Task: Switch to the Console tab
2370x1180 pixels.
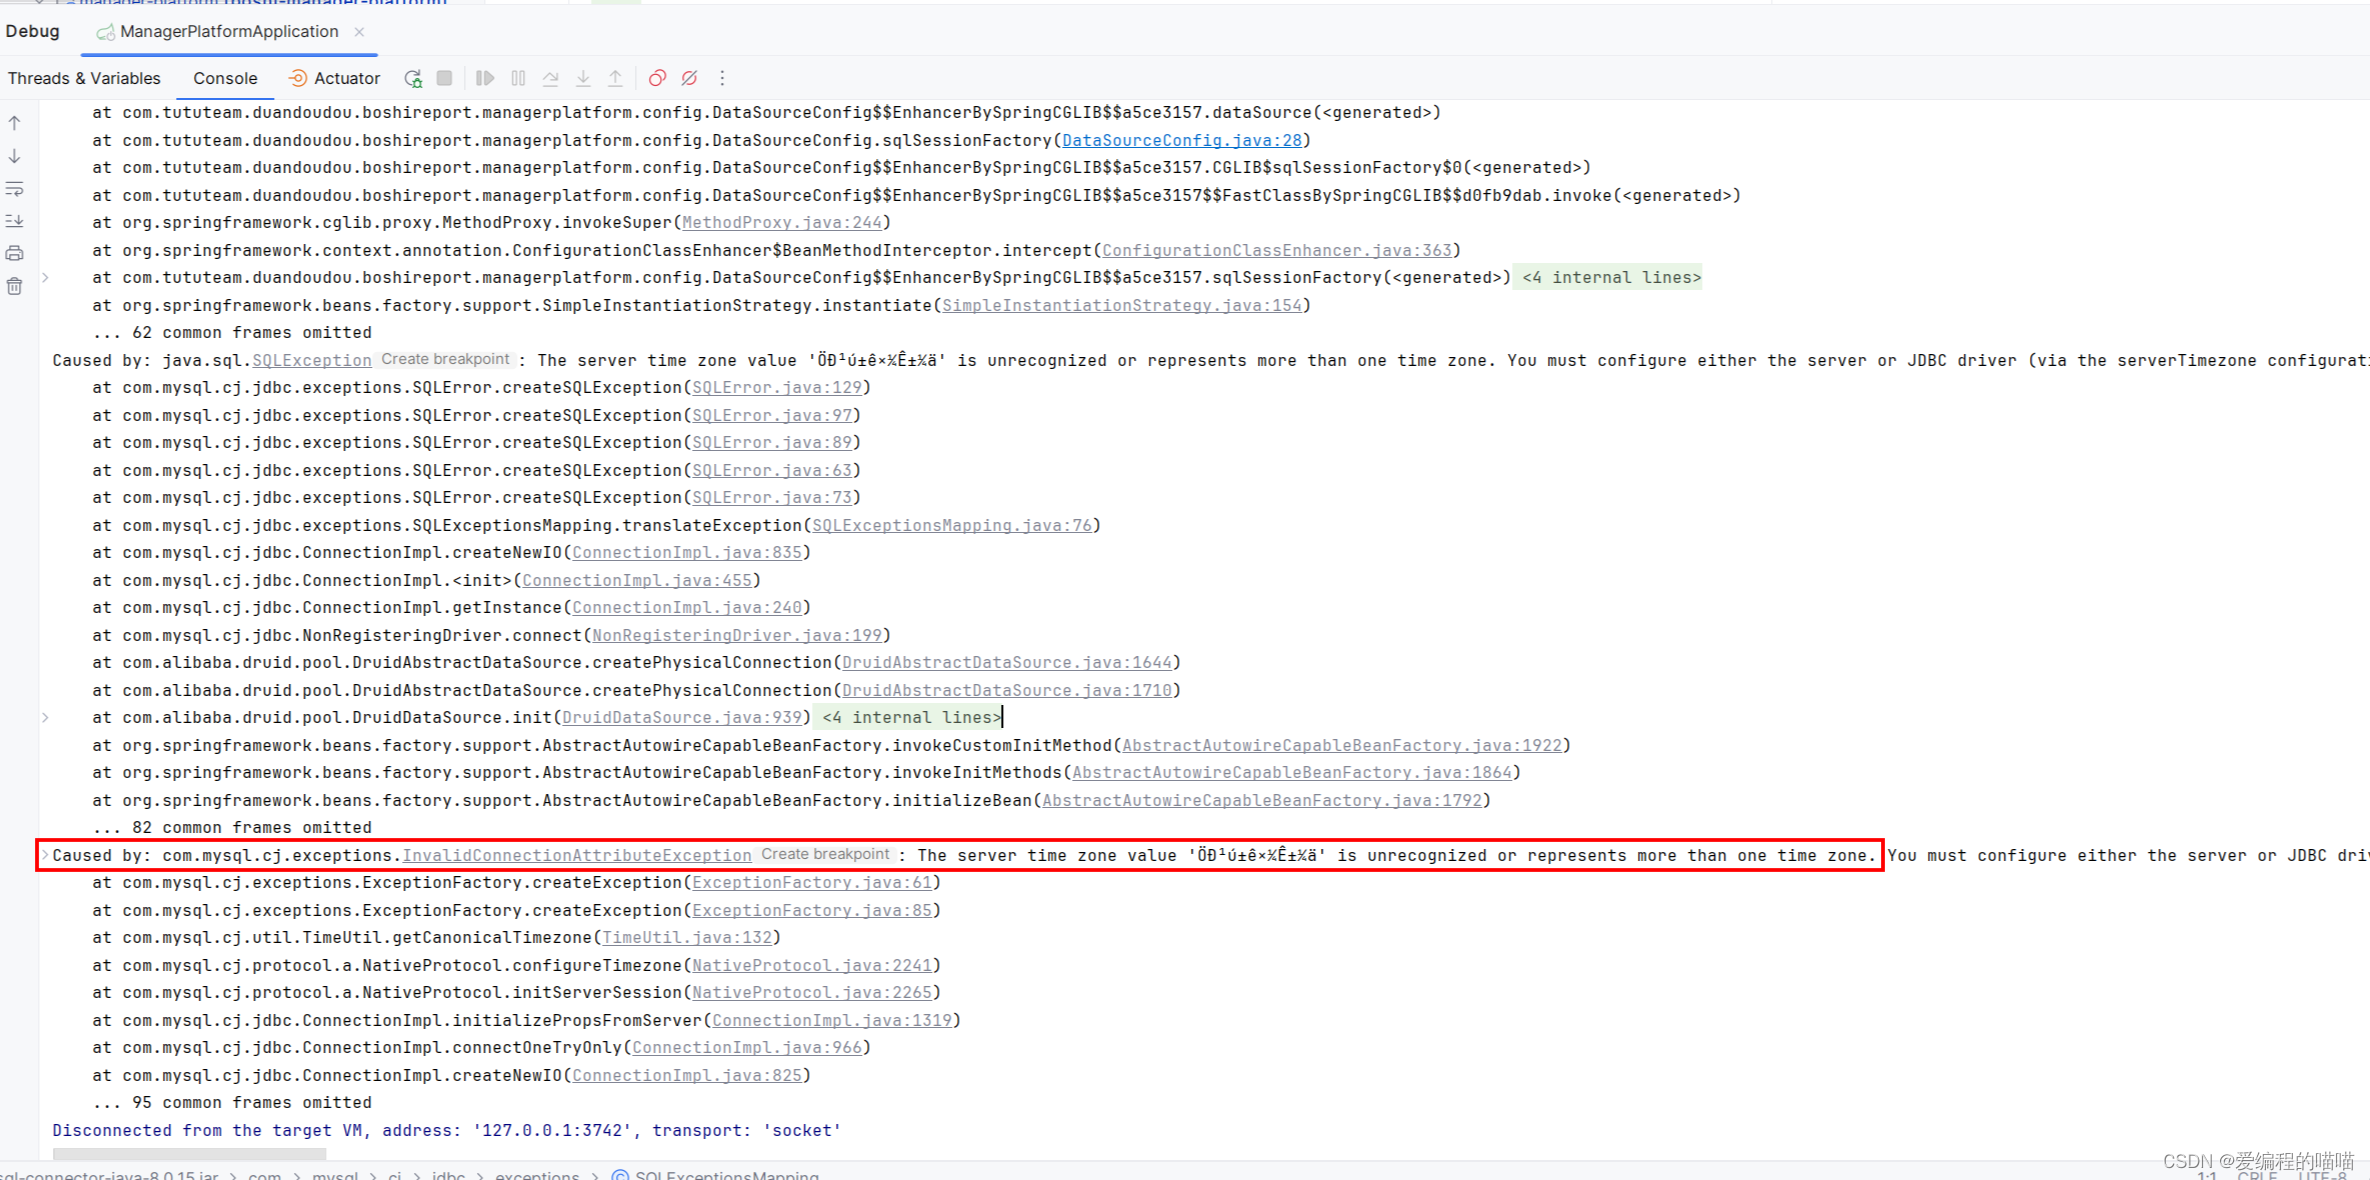Action: [x=225, y=78]
